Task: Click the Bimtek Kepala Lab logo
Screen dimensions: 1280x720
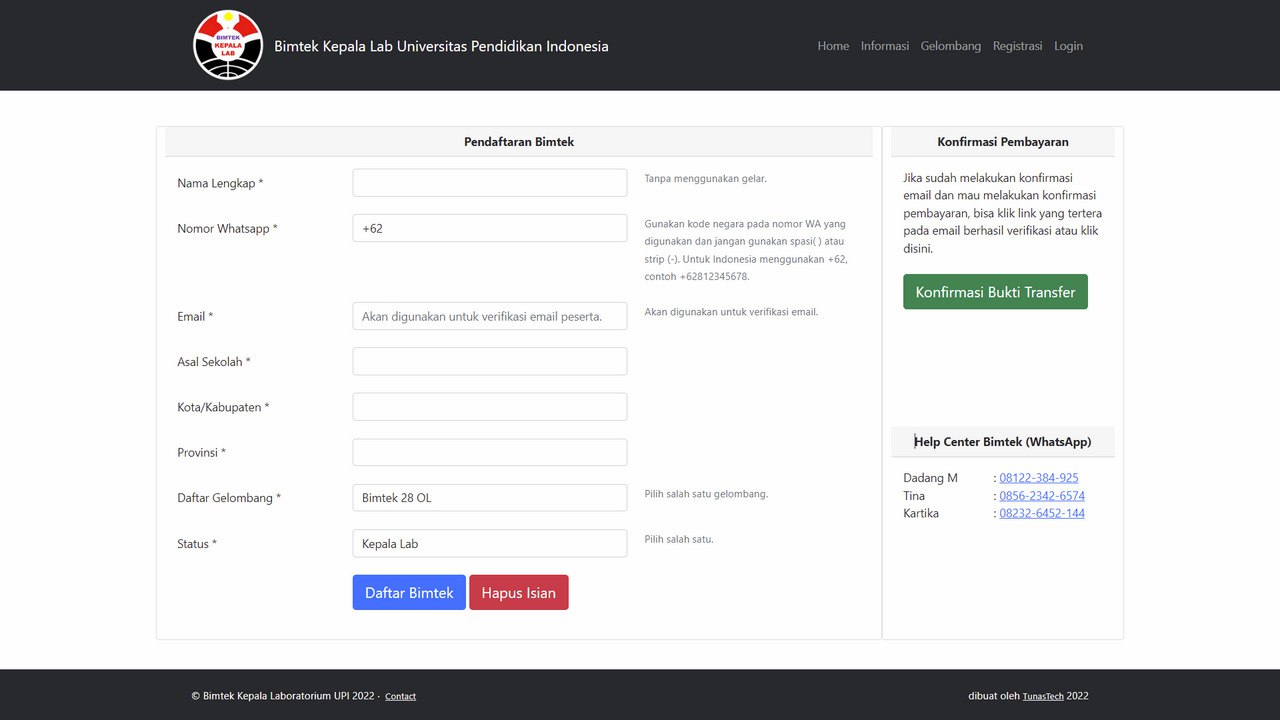Action: click(228, 45)
